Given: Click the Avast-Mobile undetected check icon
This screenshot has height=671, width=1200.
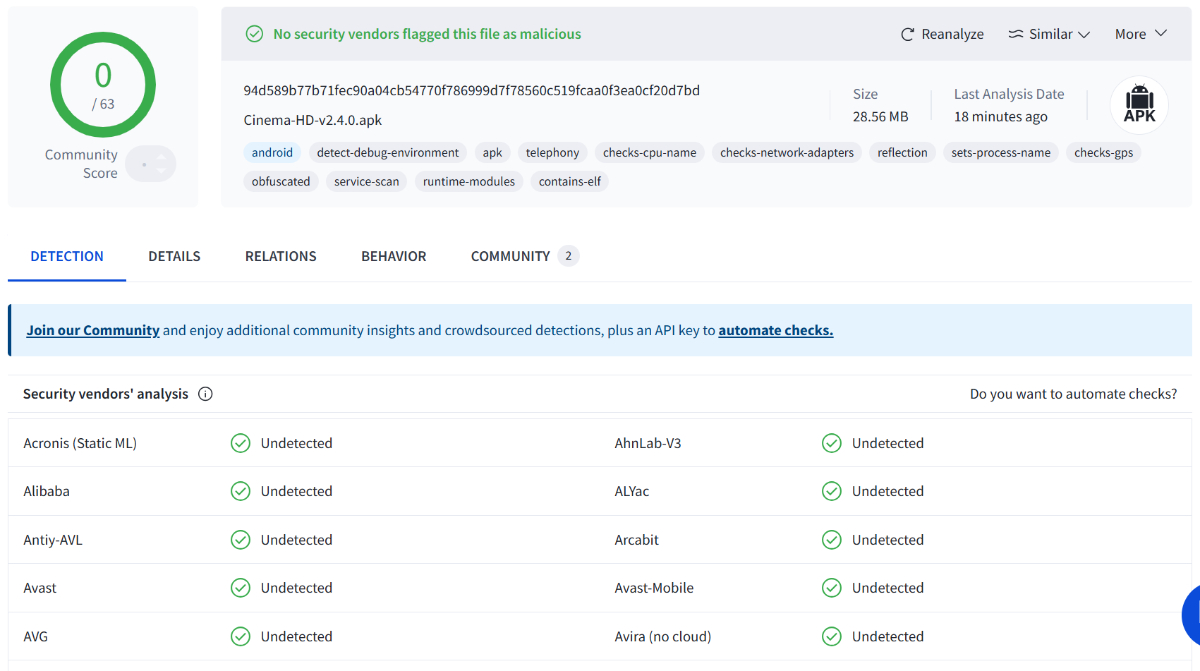Looking at the screenshot, I should tap(831, 588).
